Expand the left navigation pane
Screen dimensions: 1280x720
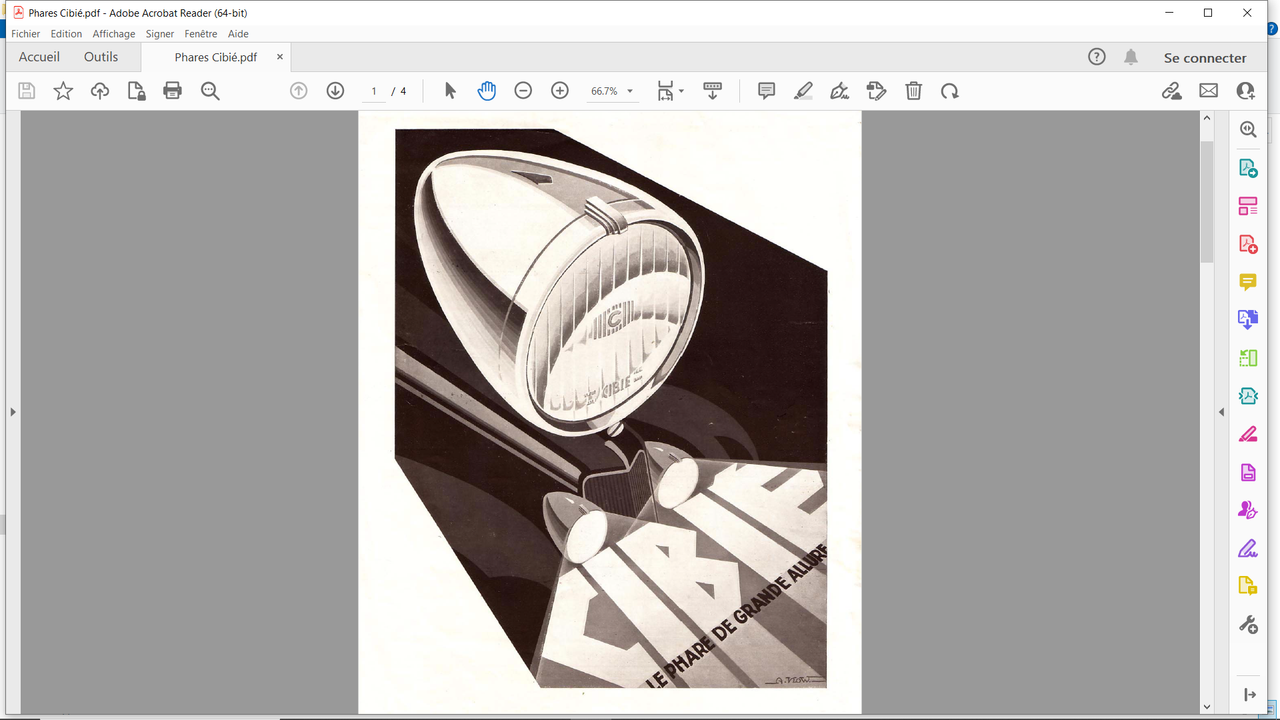pyautogui.click(x=13, y=412)
